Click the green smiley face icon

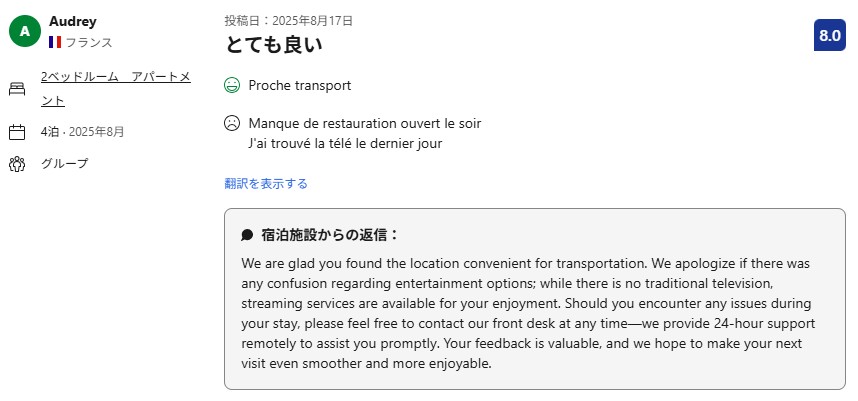(x=232, y=86)
